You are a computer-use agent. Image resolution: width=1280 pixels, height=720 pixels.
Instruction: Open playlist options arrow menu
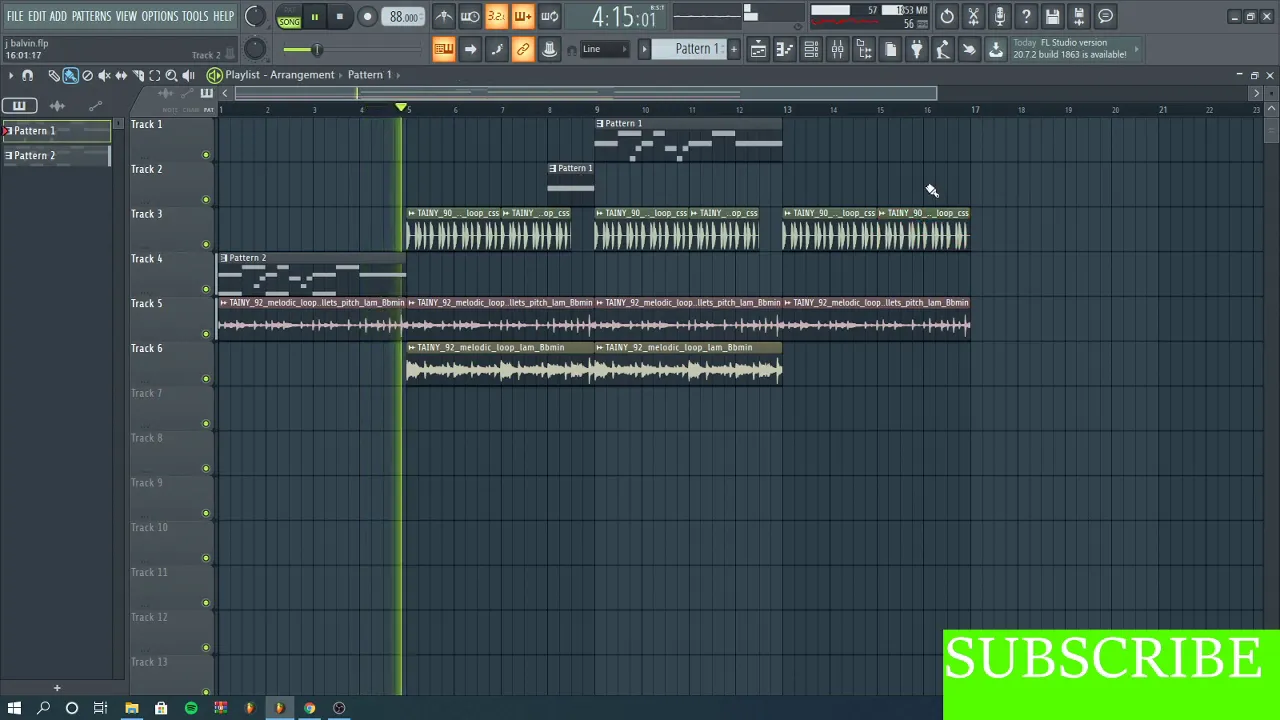coord(10,75)
